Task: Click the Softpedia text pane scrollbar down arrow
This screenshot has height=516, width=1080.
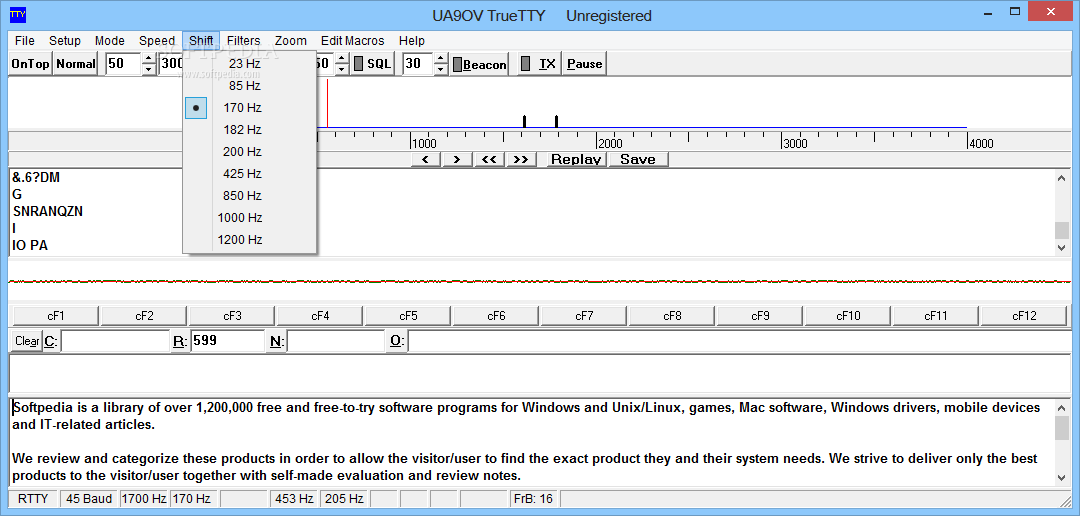Action: 1061,477
